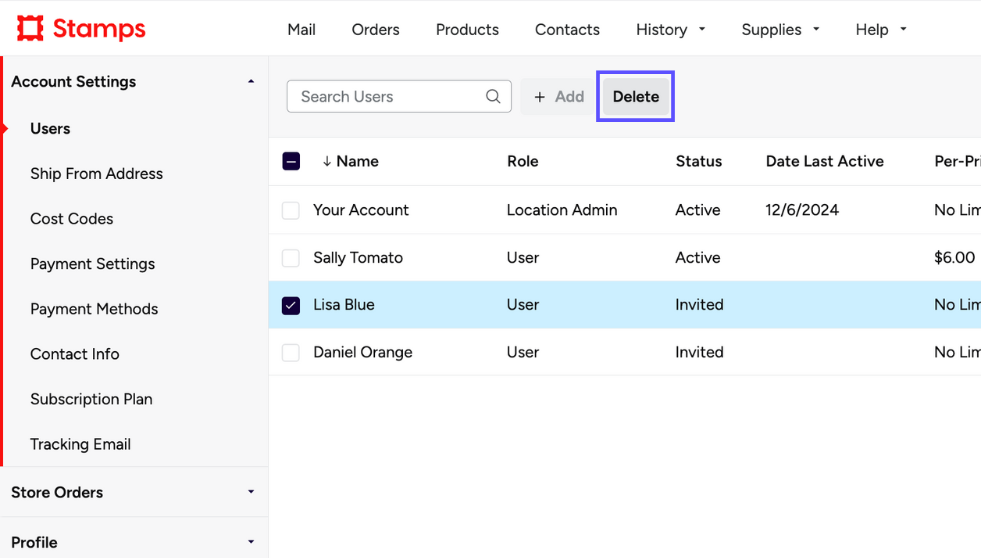Select Users in the sidebar
The height and width of the screenshot is (558, 981).
50,129
